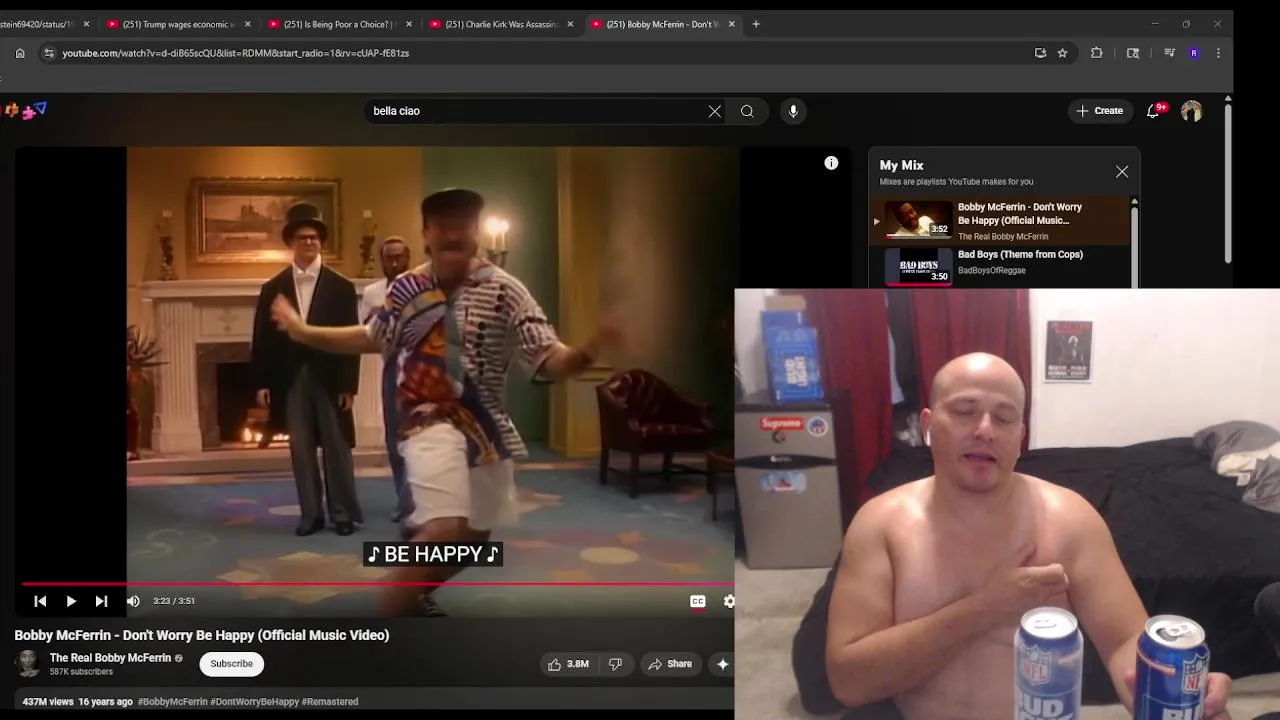The image size is (1280, 720).
Task: Open the media controls icon in toolbar
Action: 1169,53
